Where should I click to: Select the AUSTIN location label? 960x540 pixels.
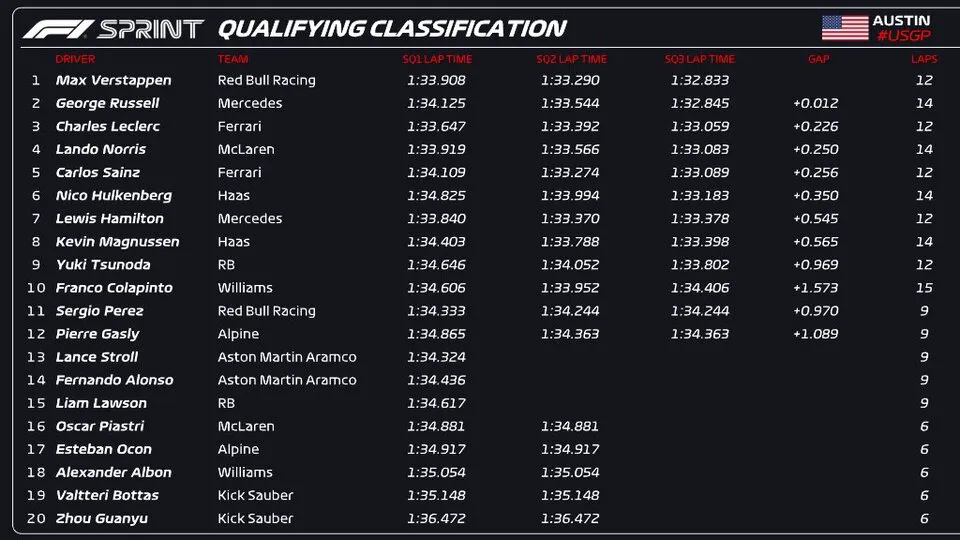click(x=901, y=20)
